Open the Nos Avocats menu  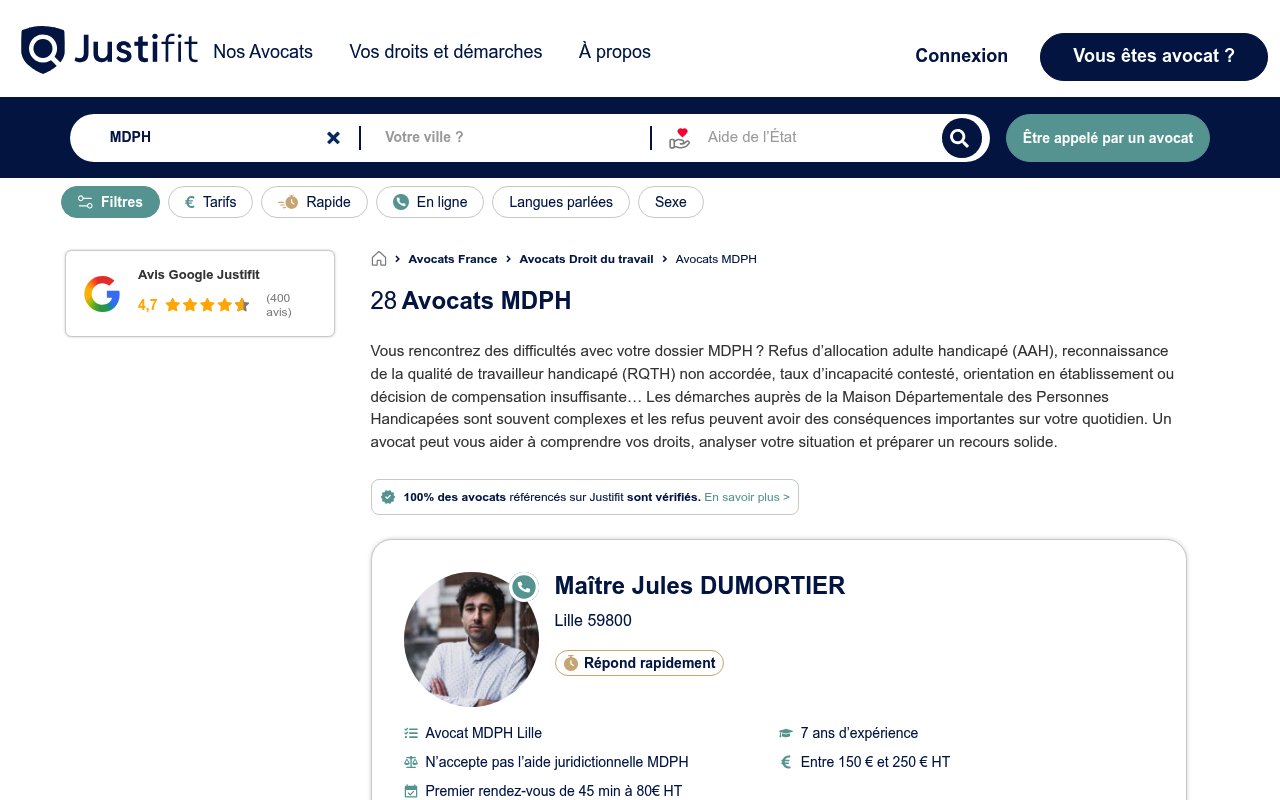pos(263,52)
